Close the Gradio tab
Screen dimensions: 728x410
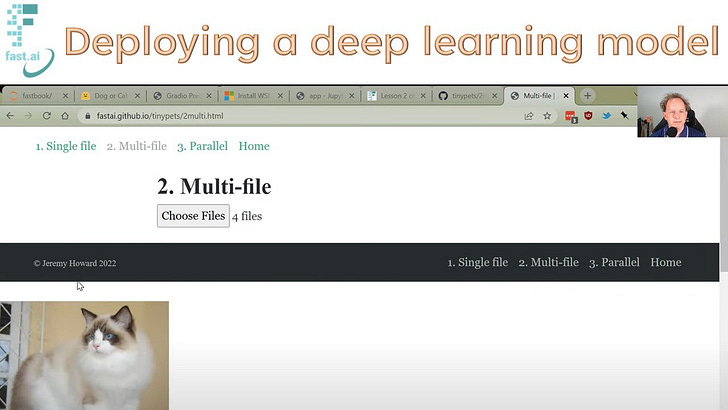coord(209,96)
